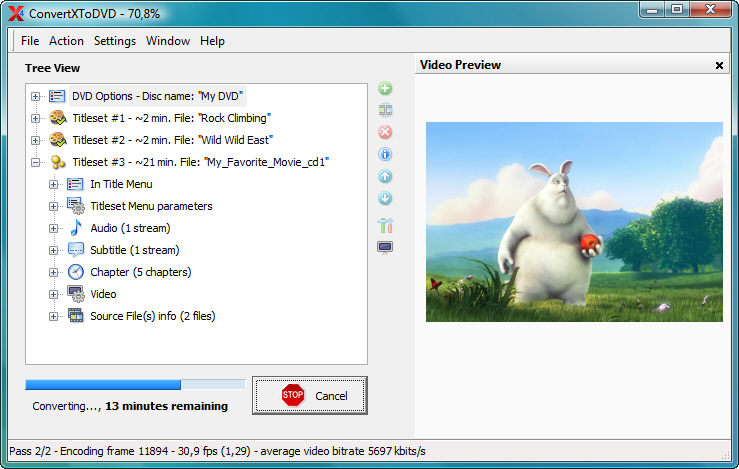Click the Cancel button

[310, 396]
